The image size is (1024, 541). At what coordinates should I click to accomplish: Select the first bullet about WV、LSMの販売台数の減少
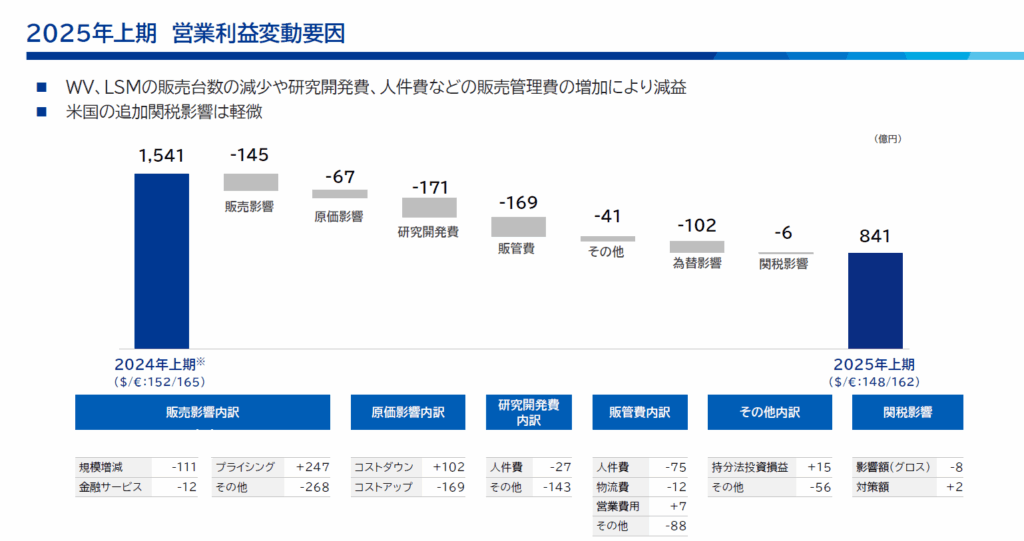coord(376,87)
